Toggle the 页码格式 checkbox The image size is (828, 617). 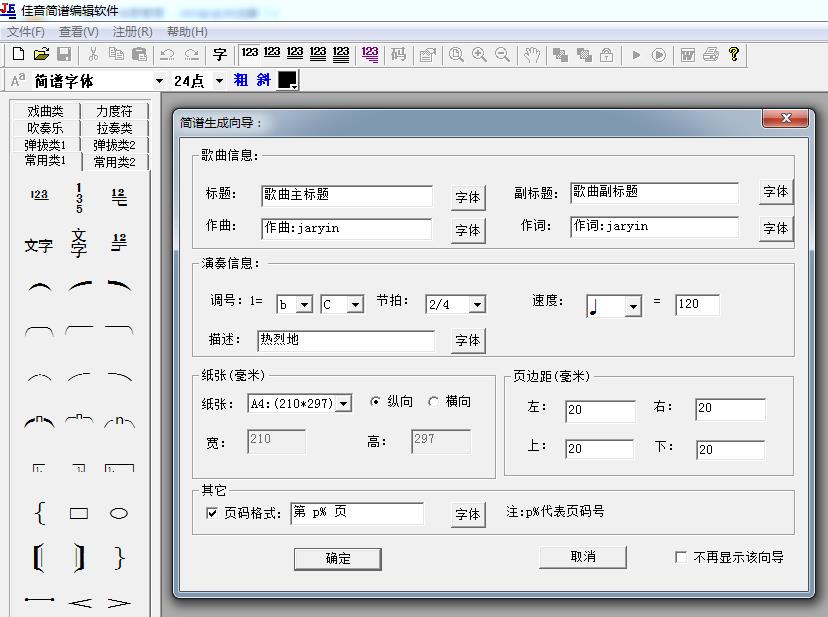(x=211, y=513)
